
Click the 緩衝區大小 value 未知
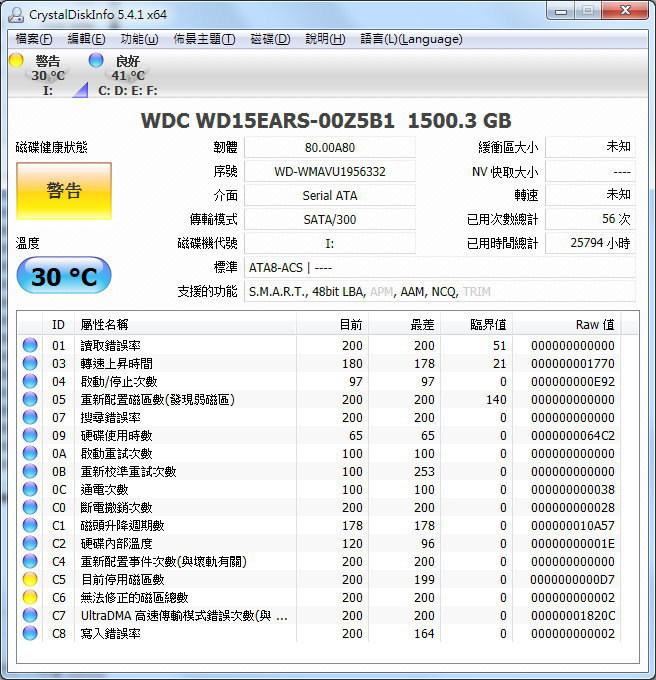(x=590, y=147)
